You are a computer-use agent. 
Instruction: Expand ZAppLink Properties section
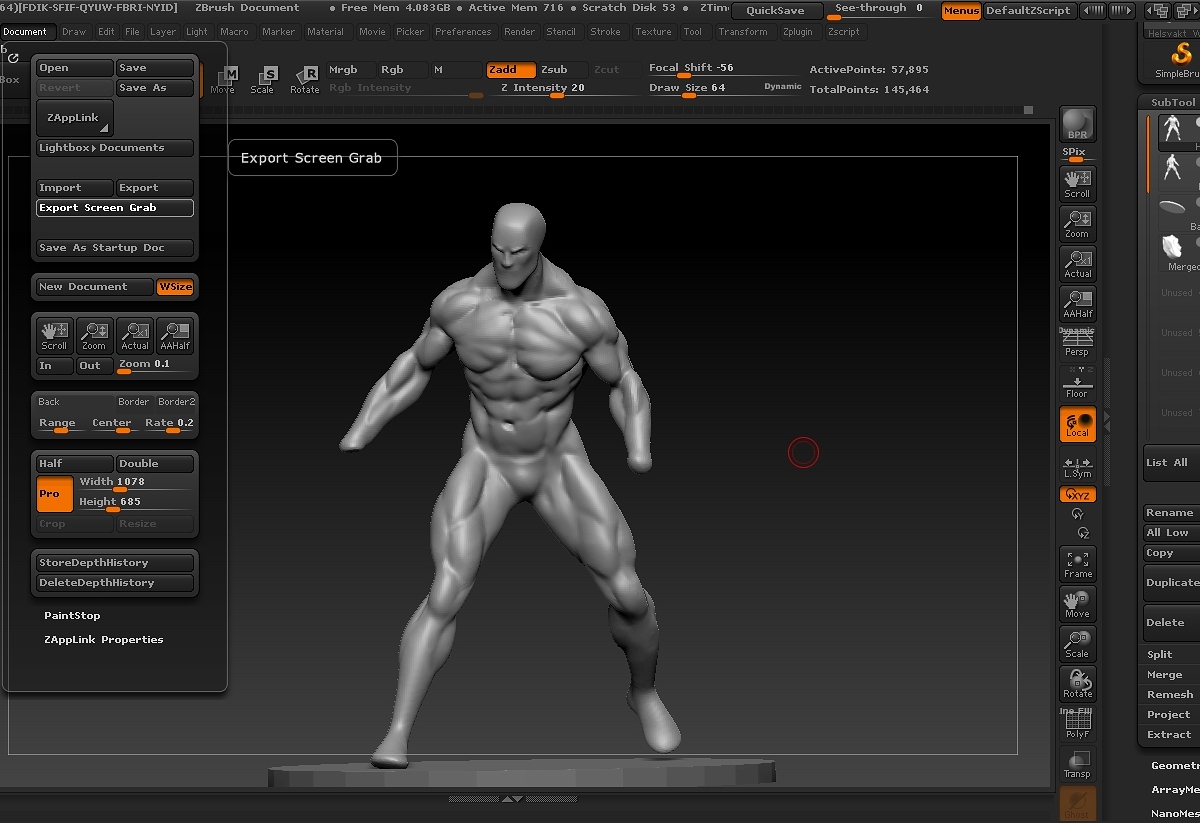(104, 640)
